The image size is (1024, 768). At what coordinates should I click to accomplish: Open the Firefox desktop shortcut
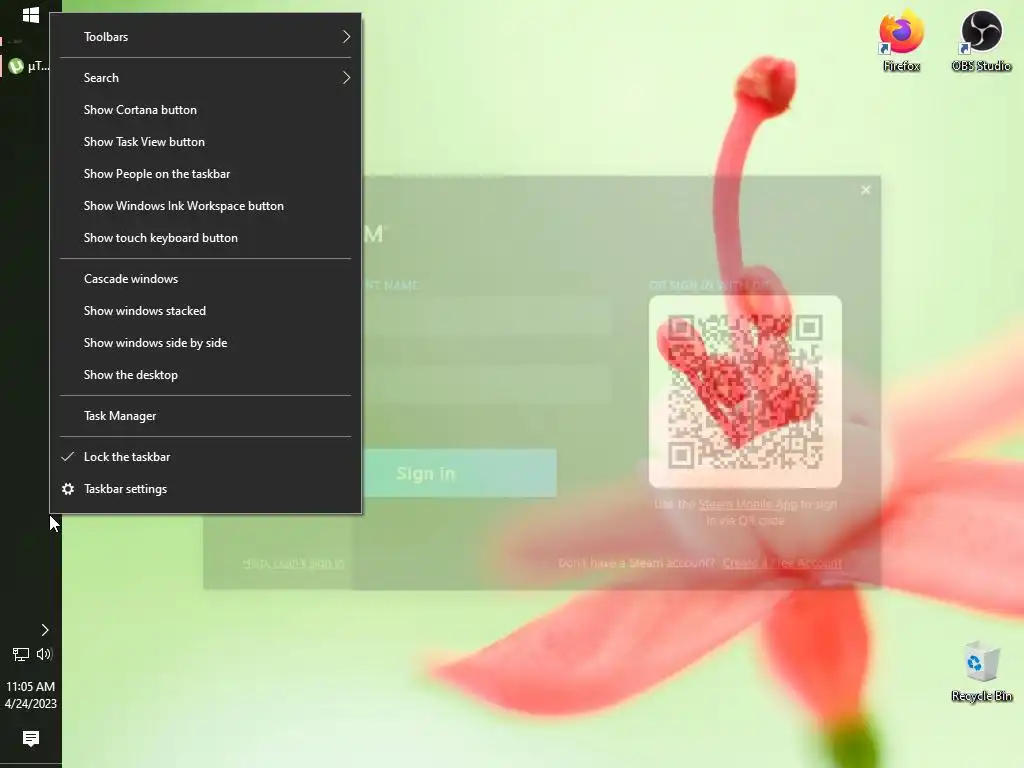tap(901, 40)
